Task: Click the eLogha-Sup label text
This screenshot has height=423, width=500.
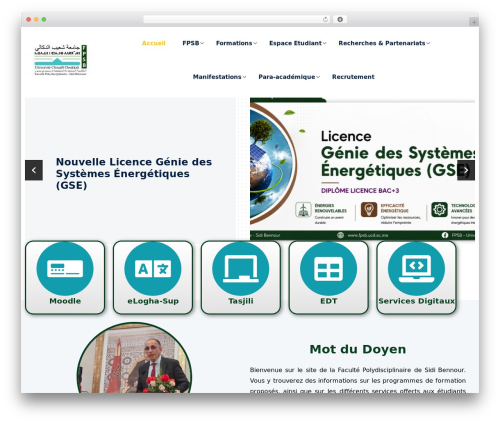Action: (x=153, y=301)
